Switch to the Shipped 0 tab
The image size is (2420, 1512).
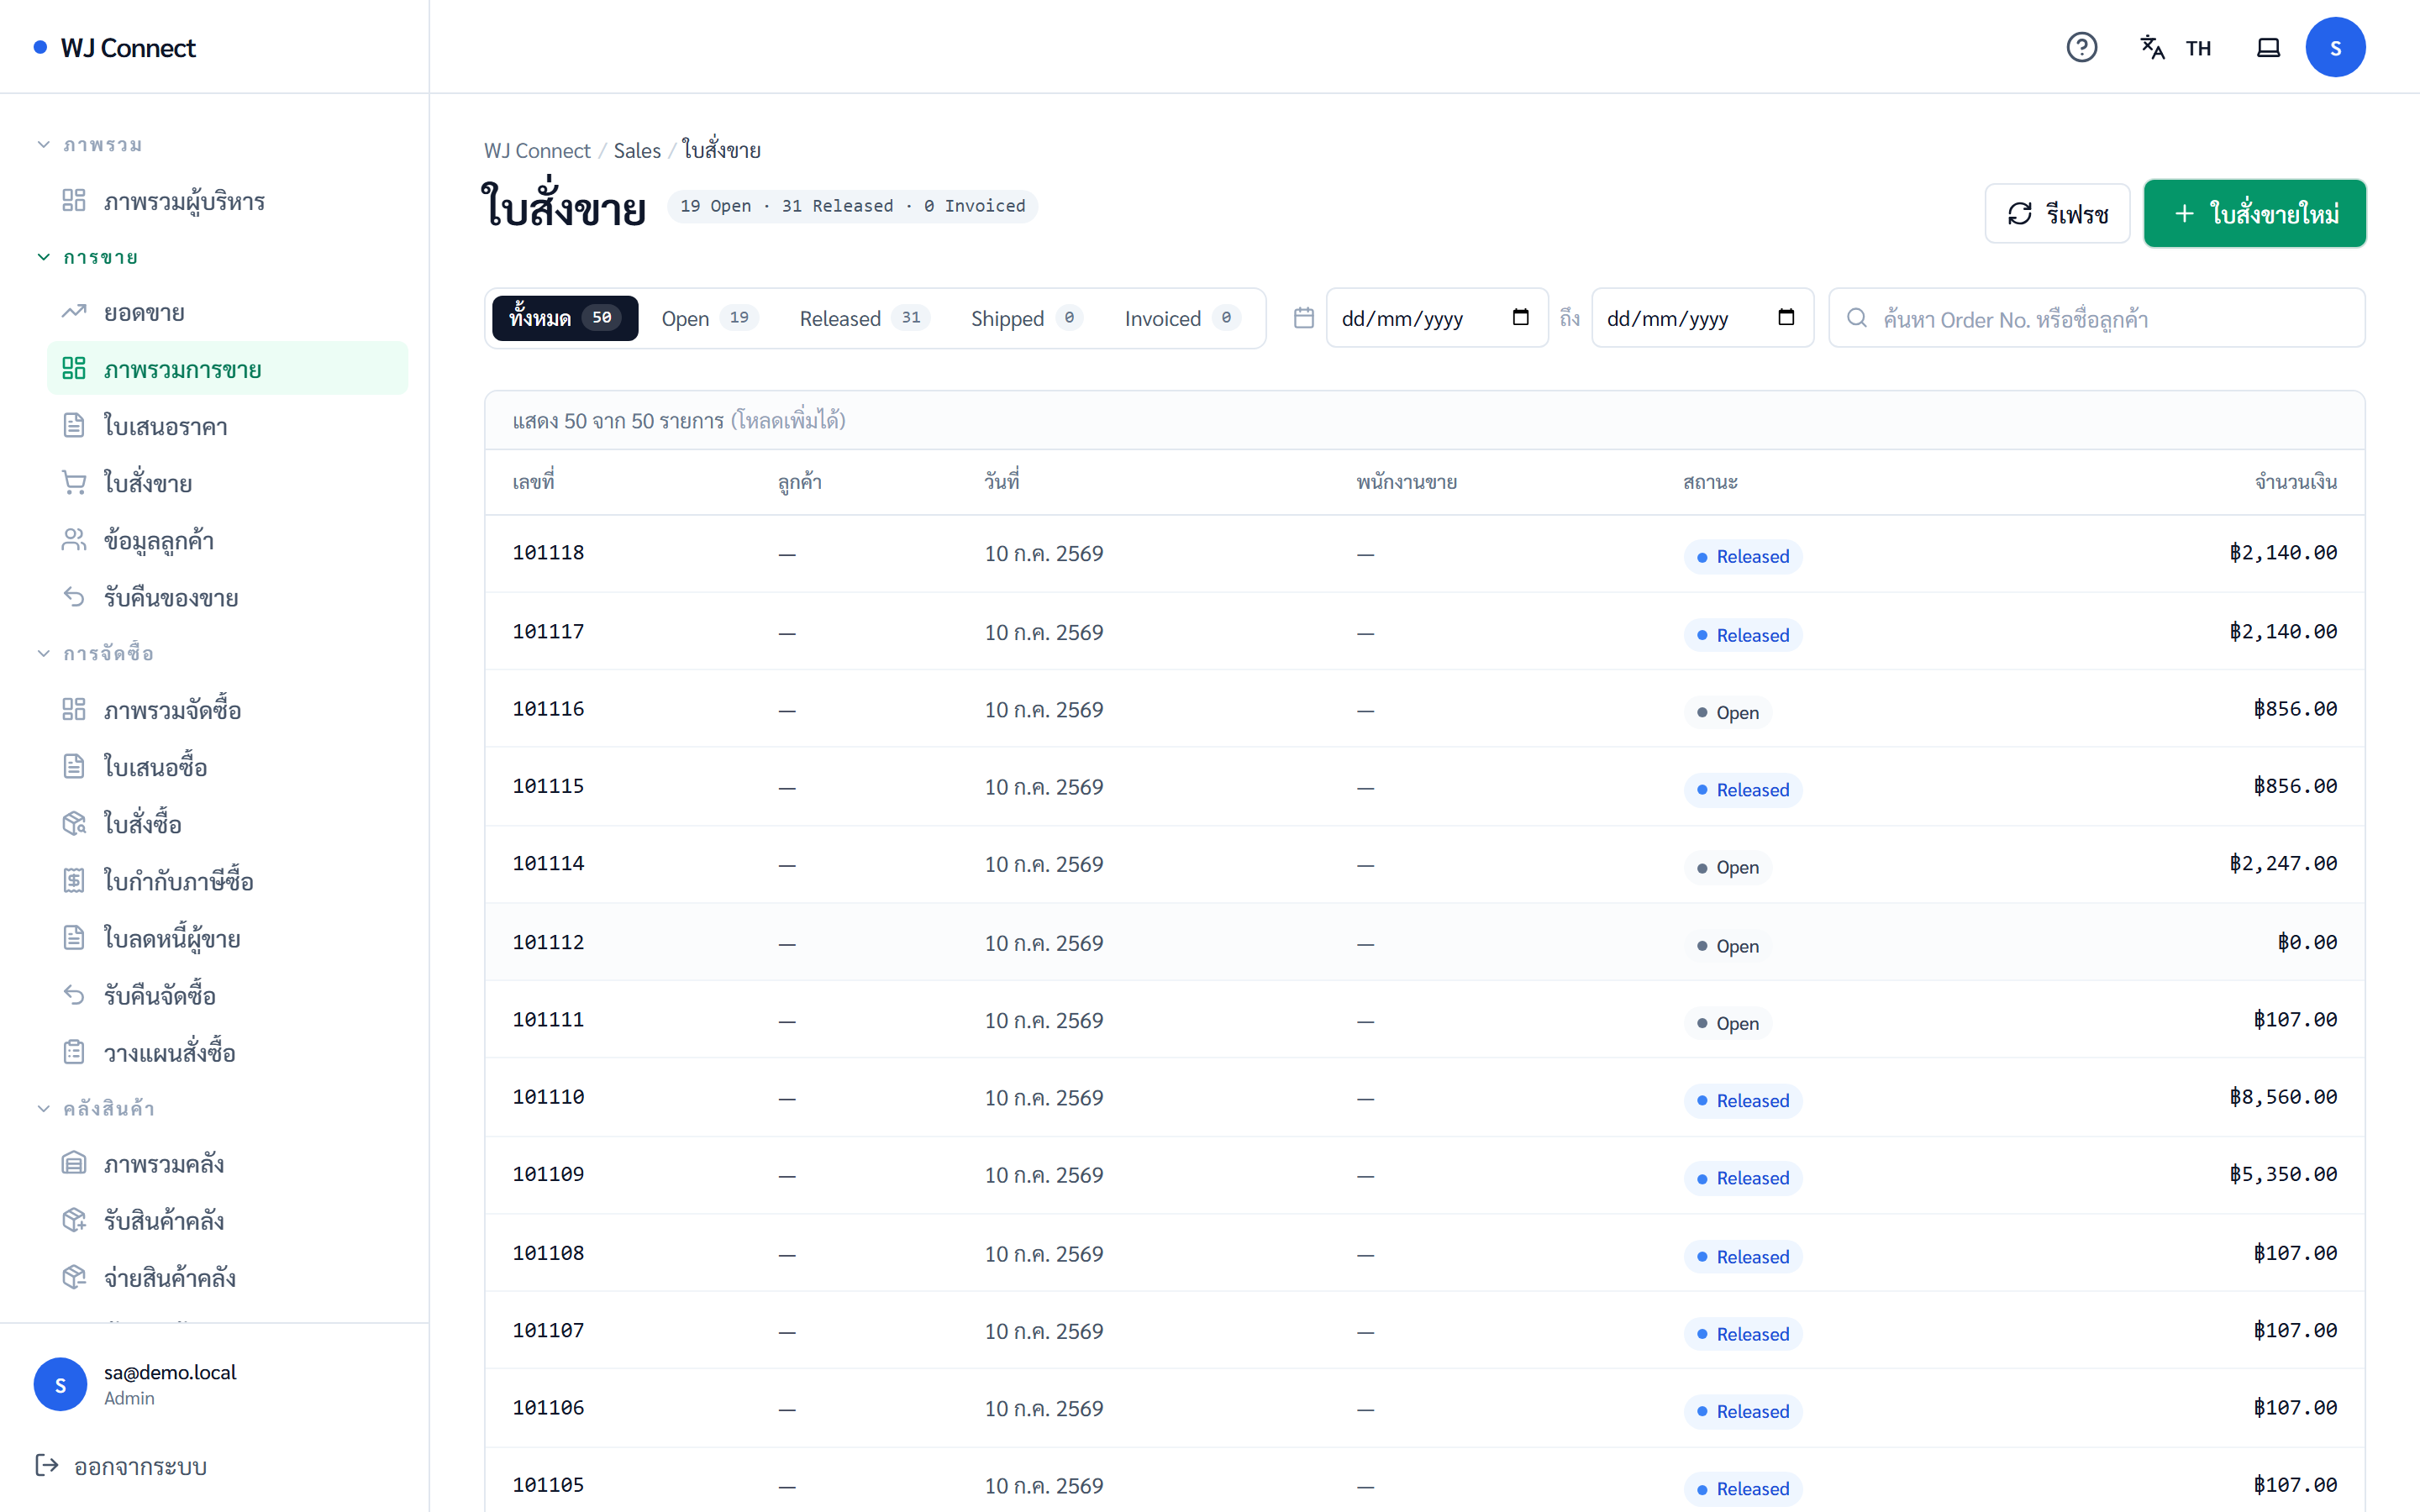tap(1026, 318)
